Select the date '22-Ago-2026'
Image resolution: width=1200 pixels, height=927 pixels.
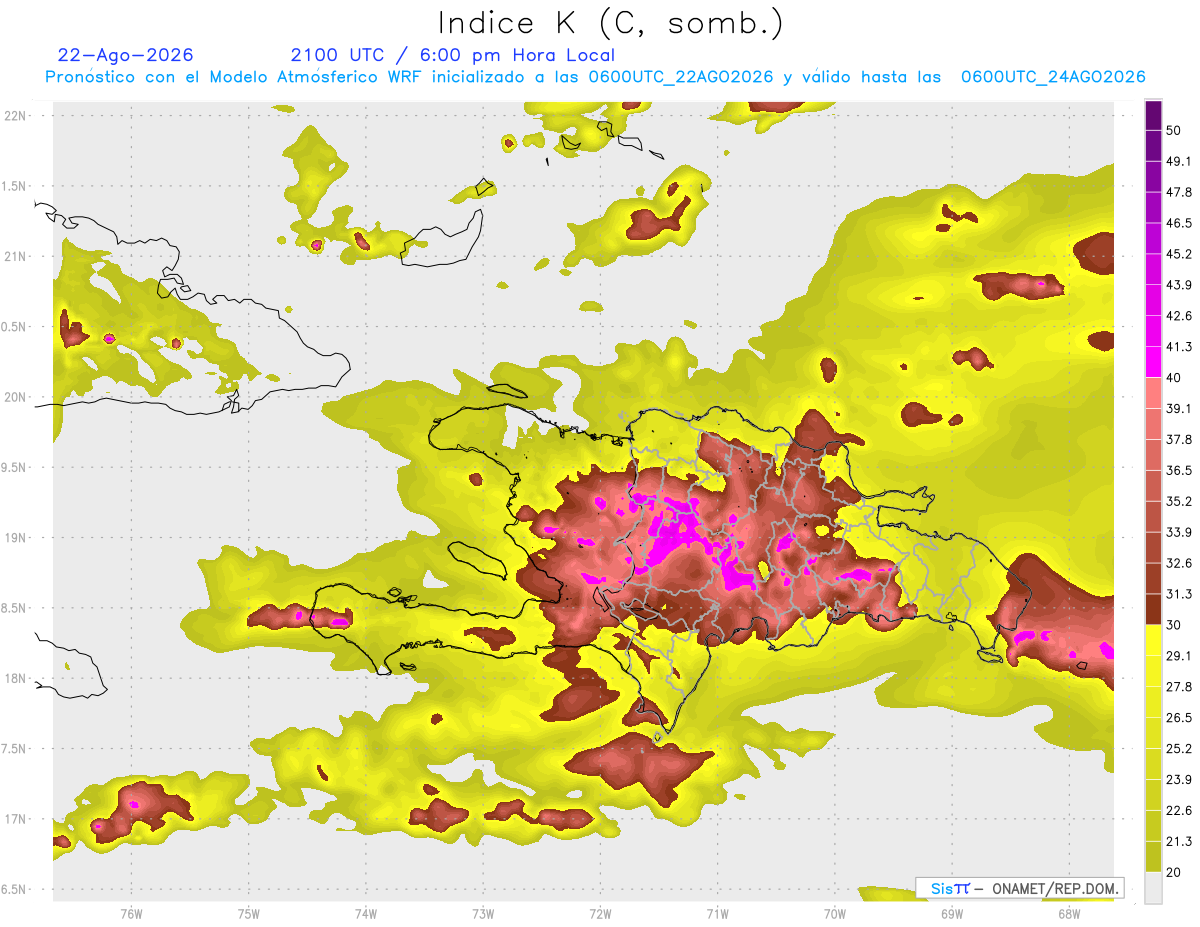click(125, 55)
